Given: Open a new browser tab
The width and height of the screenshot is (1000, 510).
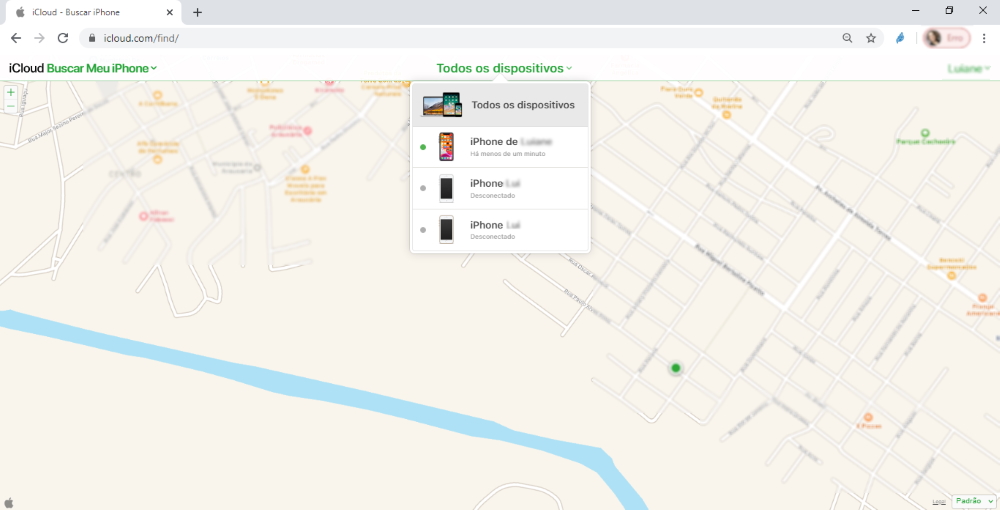Looking at the screenshot, I should [198, 12].
